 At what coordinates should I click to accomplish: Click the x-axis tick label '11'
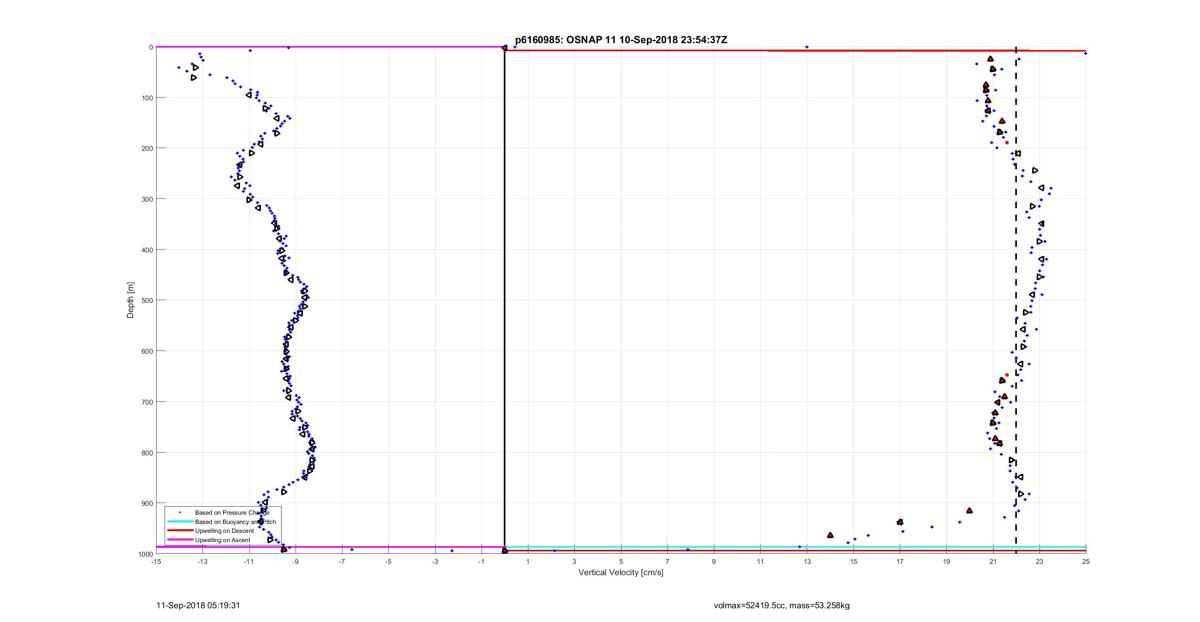click(x=761, y=561)
